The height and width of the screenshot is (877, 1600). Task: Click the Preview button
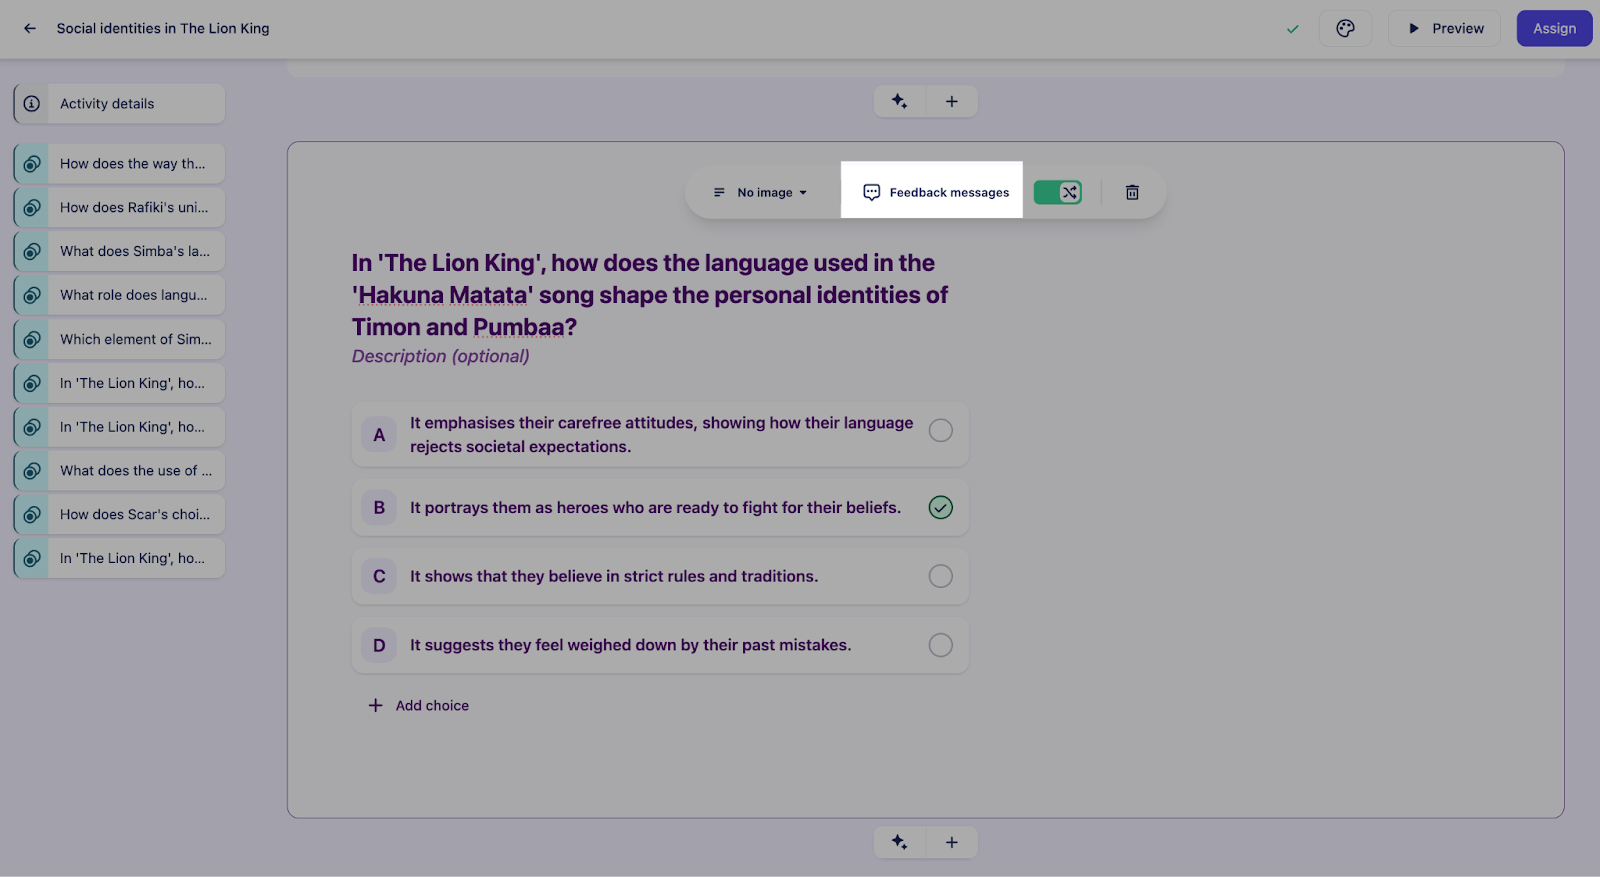pos(1444,28)
